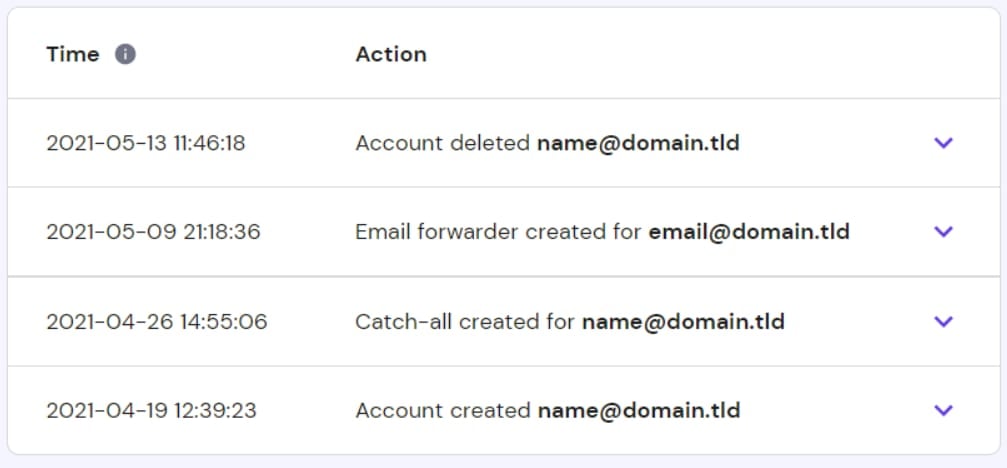Image resolution: width=1007 pixels, height=468 pixels.
Task: Select timestamp 2021-04-26 14:55:06
Action: [x=157, y=321]
